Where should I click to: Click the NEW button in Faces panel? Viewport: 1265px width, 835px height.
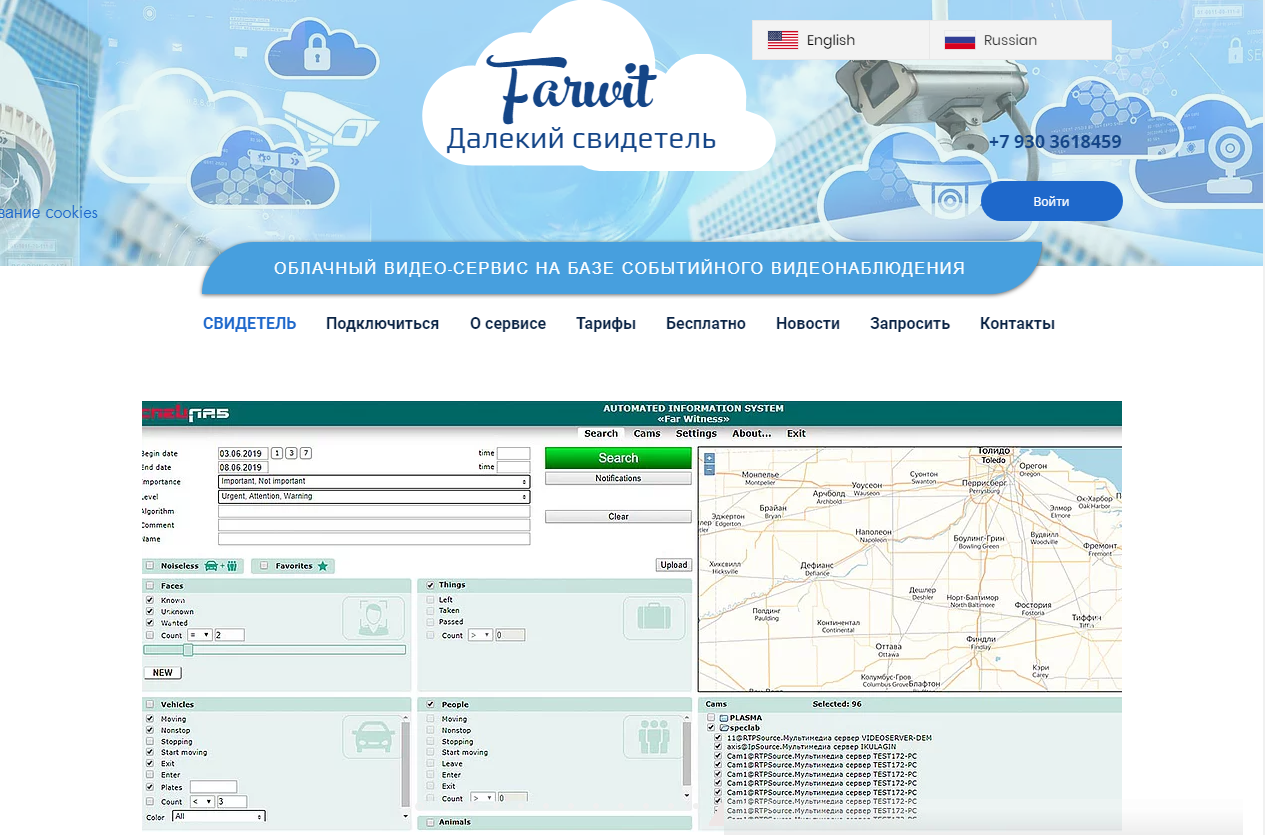(x=162, y=673)
